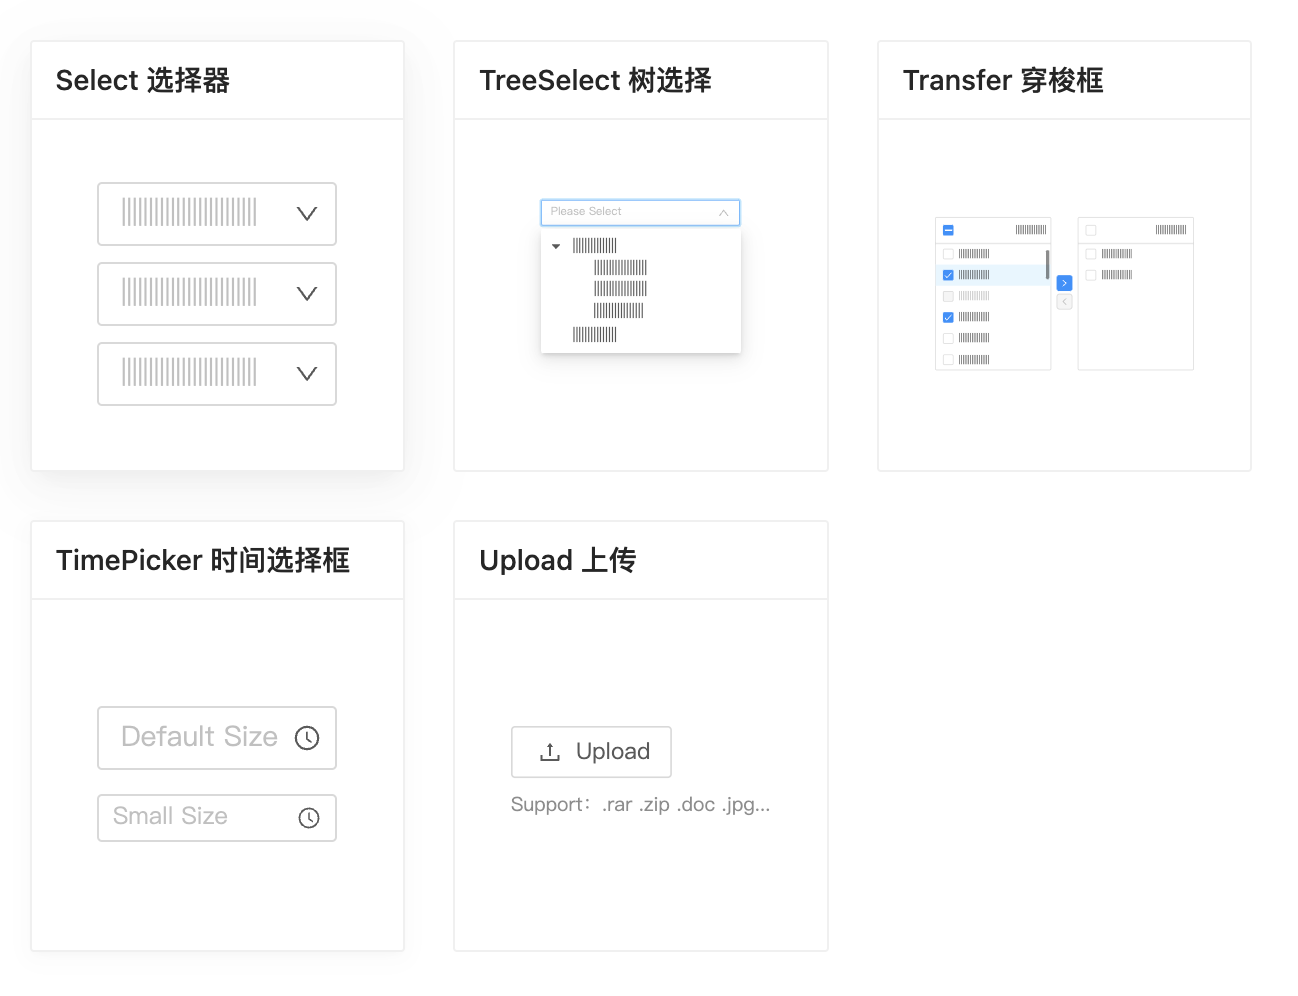Viewport: 1298px width, 996px height.
Task: Check the last item in left Transfer list
Action: [x=948, y=359]
